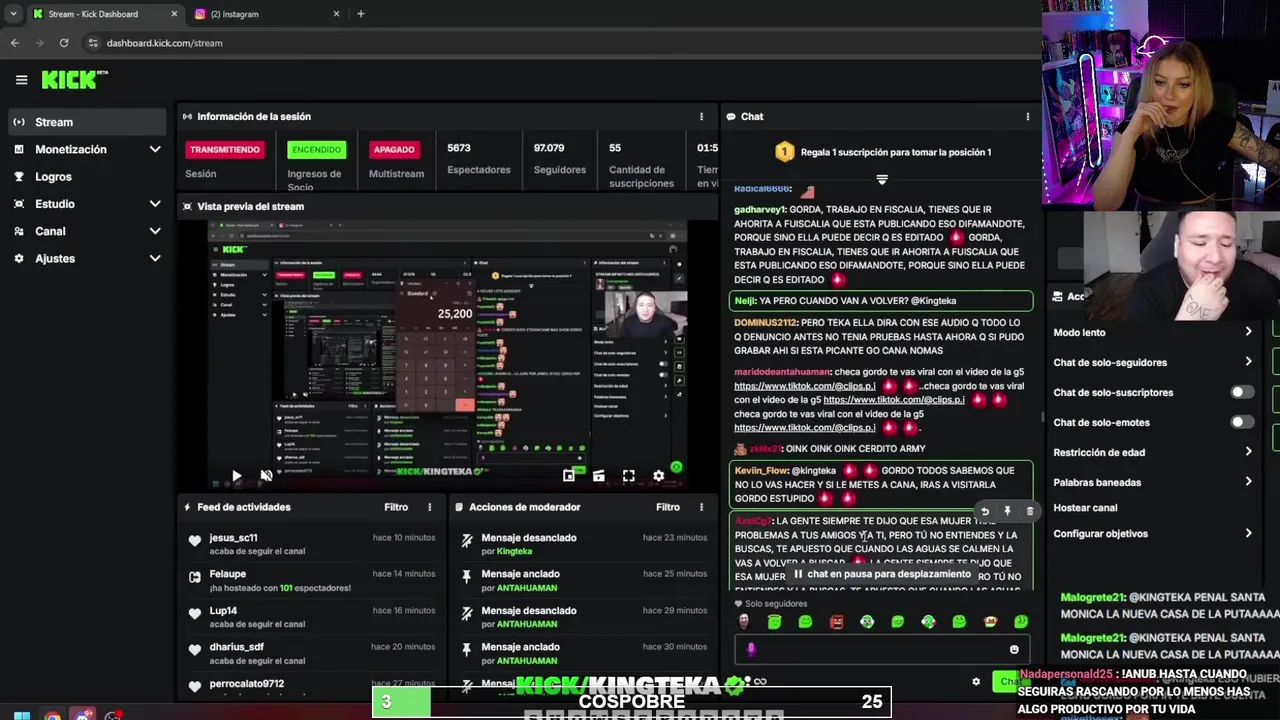
Task: Toggle theater mode on the stream preview
Action: point(598,476)
